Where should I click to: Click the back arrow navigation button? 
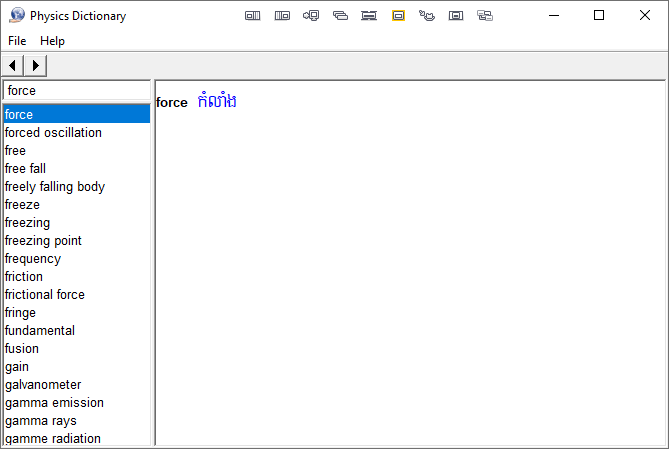point(13,66)
